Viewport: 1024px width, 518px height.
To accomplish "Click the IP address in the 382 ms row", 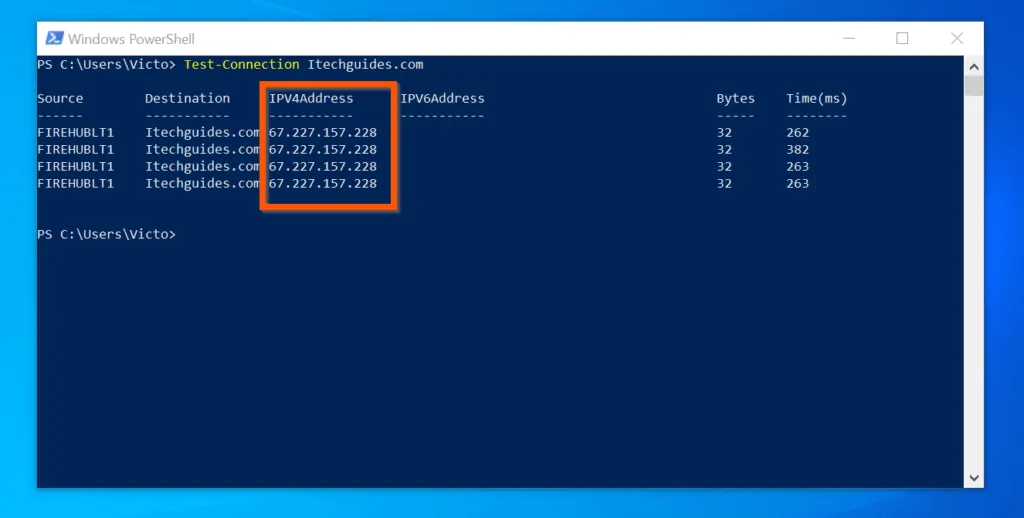I will tap(323, 149).
